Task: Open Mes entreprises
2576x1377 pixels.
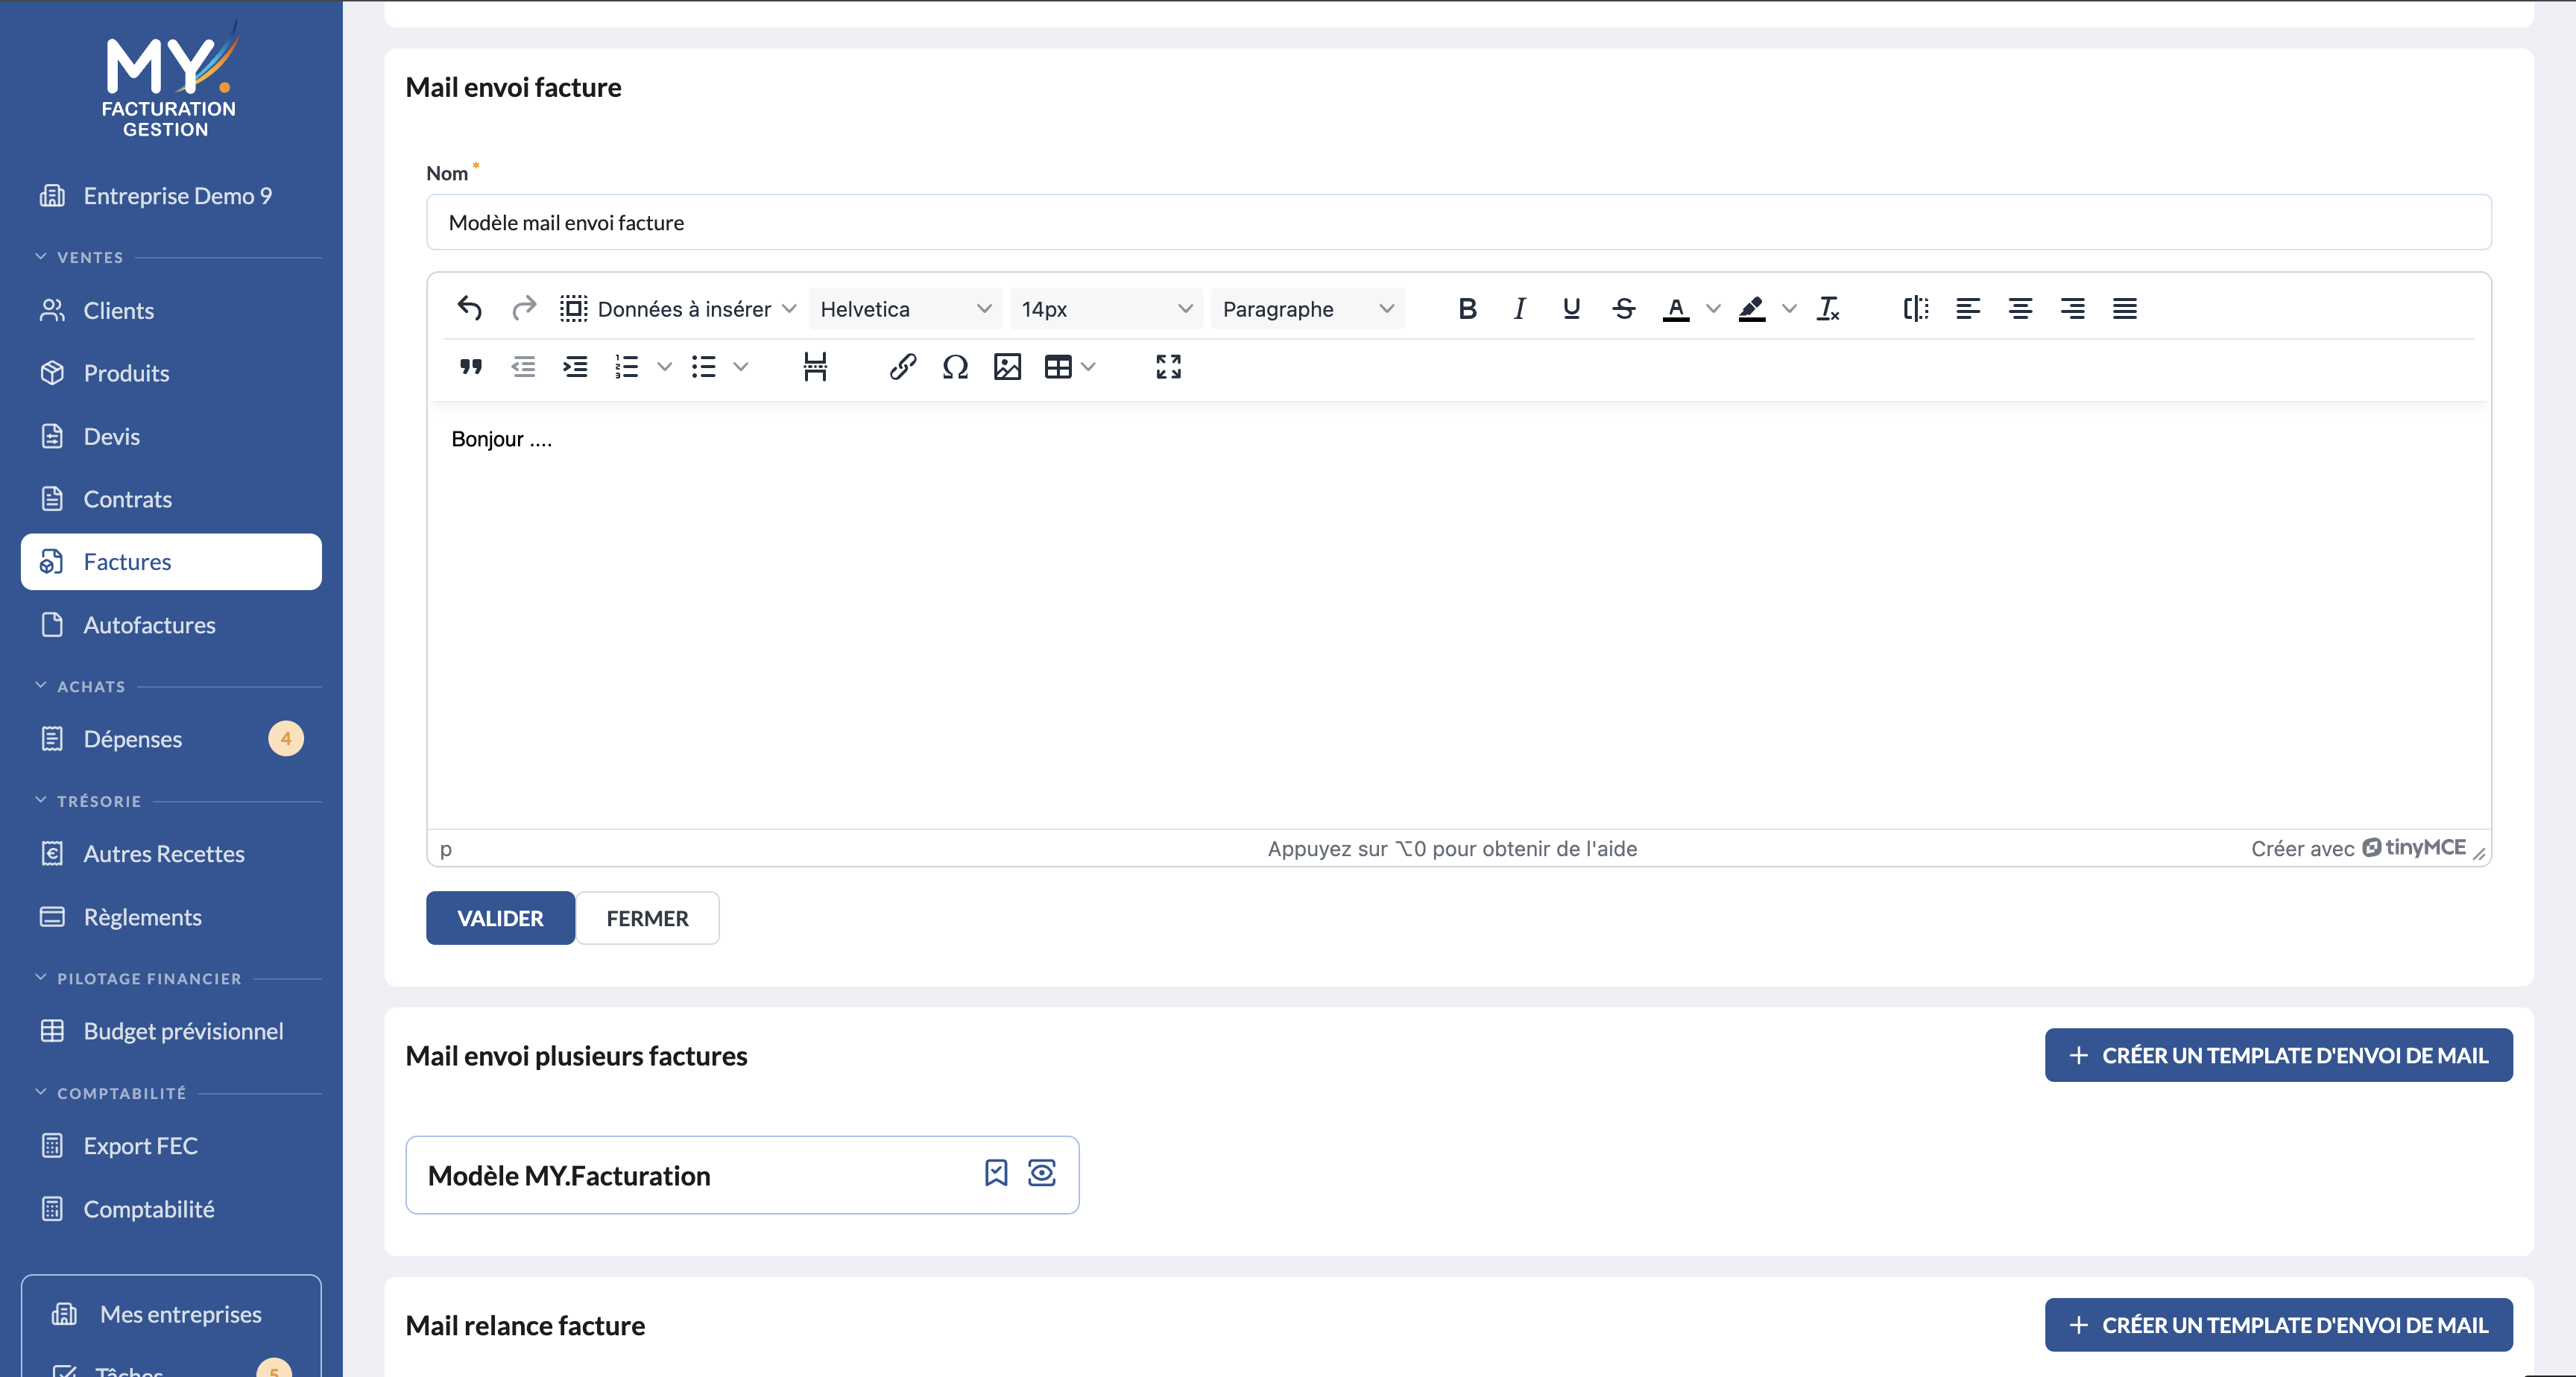Action: (171, 1314)
